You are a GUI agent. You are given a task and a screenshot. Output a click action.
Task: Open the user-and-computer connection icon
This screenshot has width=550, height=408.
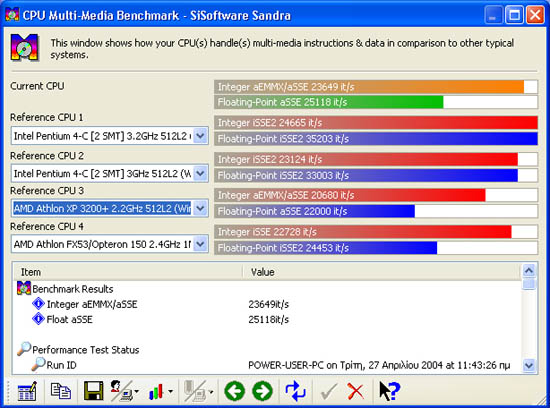click(121, 391)
